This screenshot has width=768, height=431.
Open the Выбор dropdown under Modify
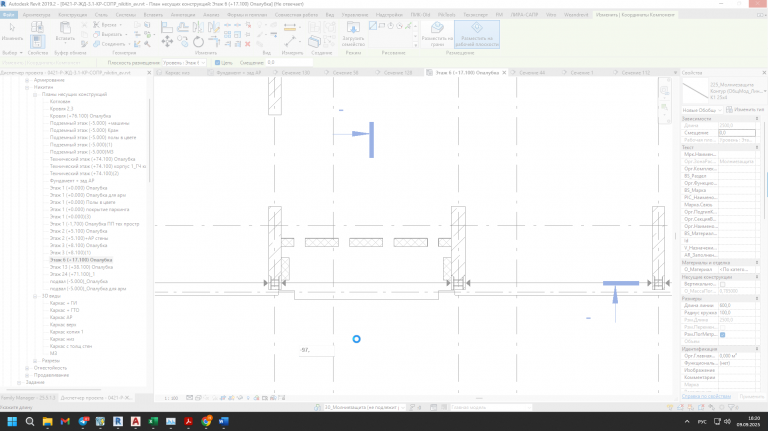click(12, 52)
